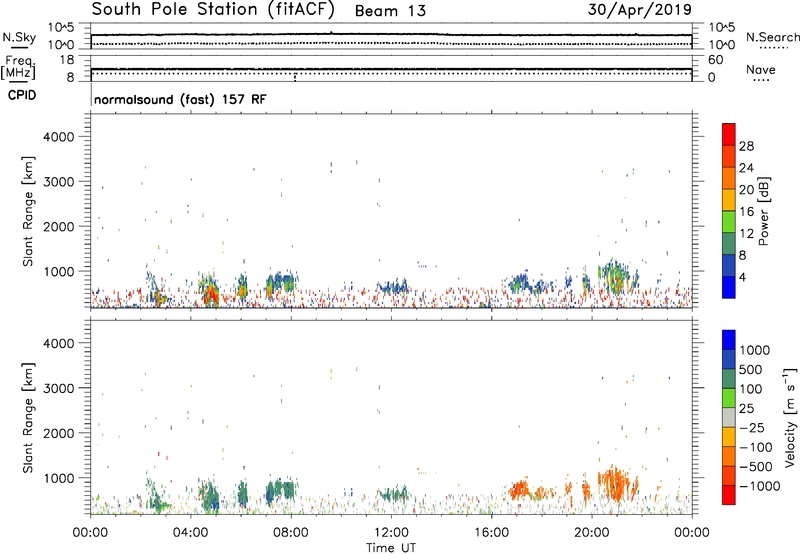Viewport: 800px width, 554px height.
Task: Click the "16:00" time tick label
Action: pyautogui.click(x=491, y=533)
